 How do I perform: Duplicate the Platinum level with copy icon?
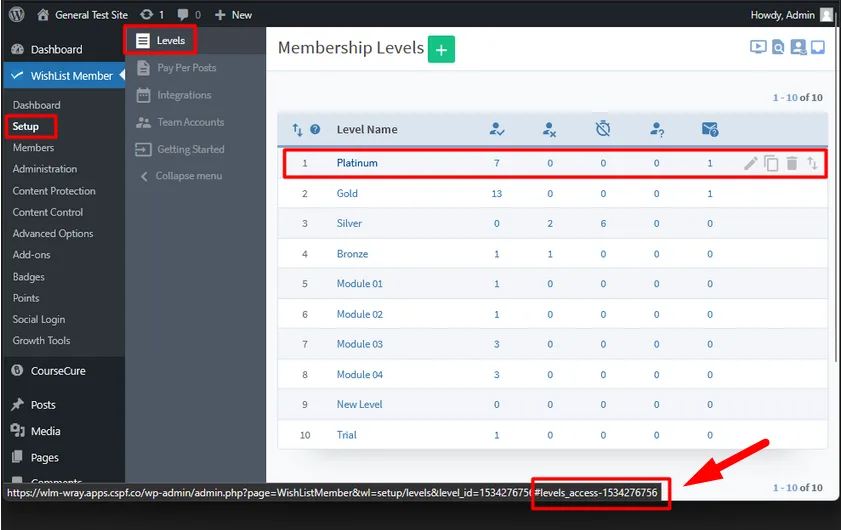point(771,163)
